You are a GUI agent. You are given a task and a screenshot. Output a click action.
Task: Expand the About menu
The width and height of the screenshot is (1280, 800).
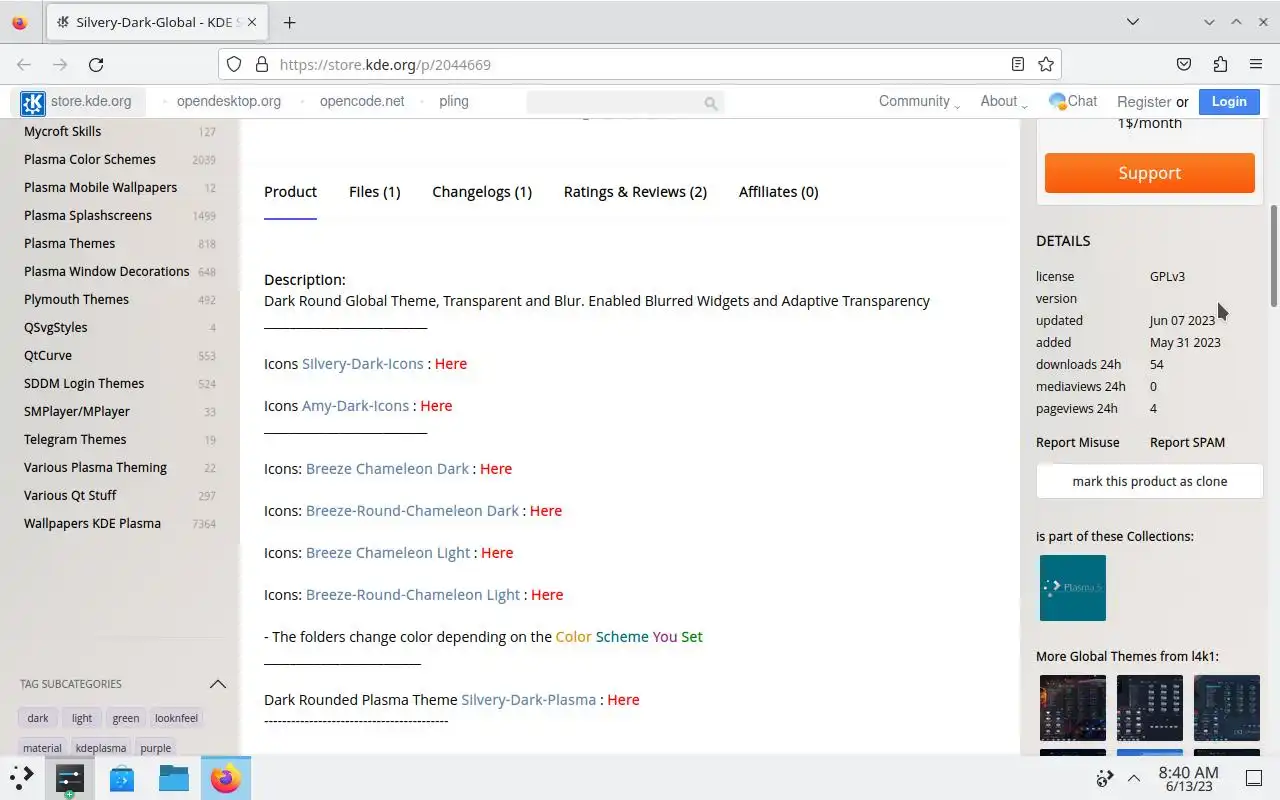(x=1004, y=101)
